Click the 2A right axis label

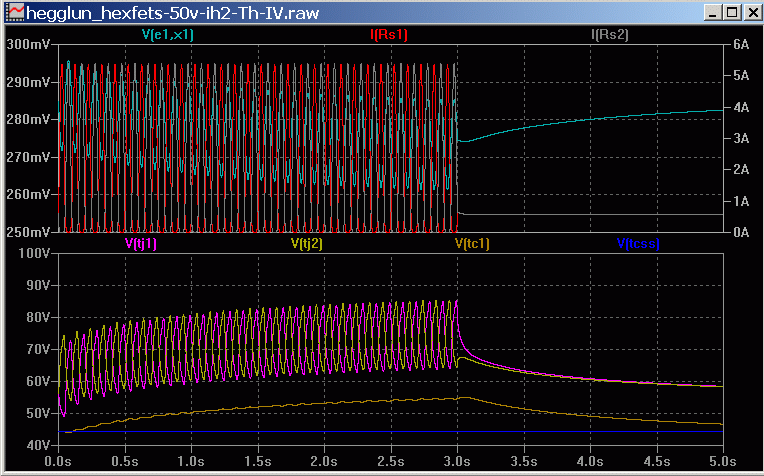tap(741, 170)
